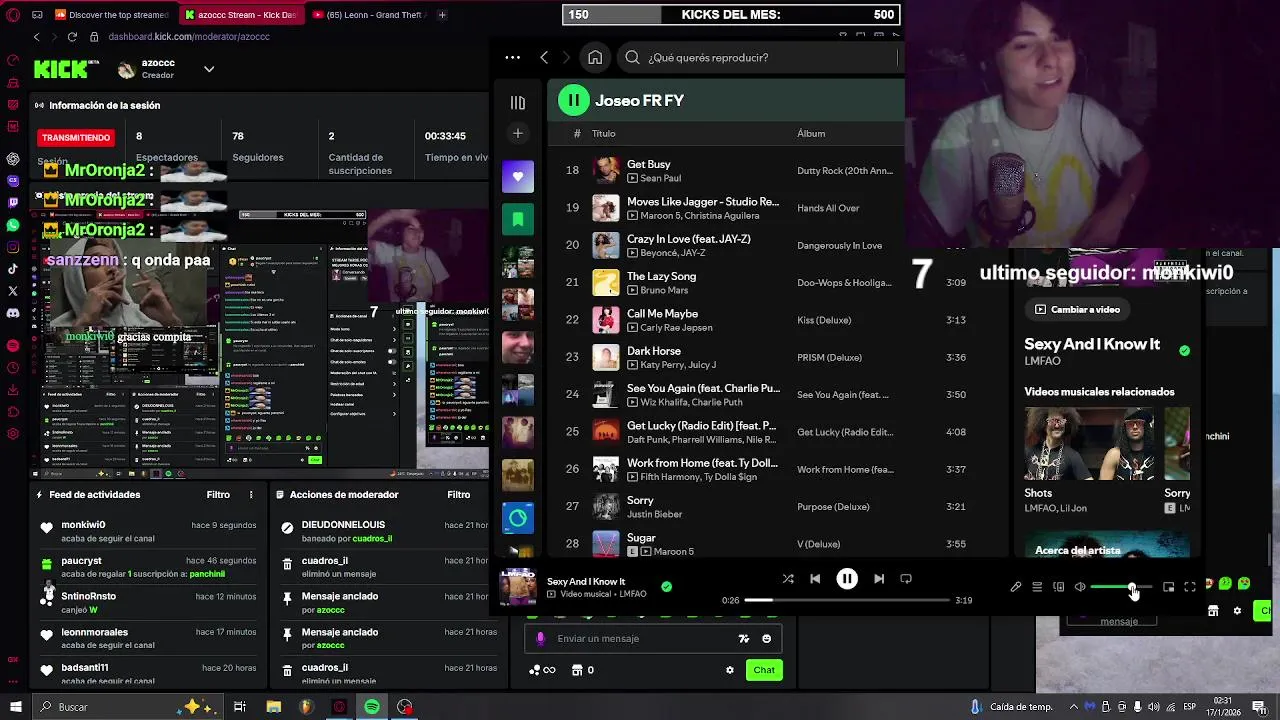Go to Spotify Home
The image size is (1280, 720).
(595, 57)
